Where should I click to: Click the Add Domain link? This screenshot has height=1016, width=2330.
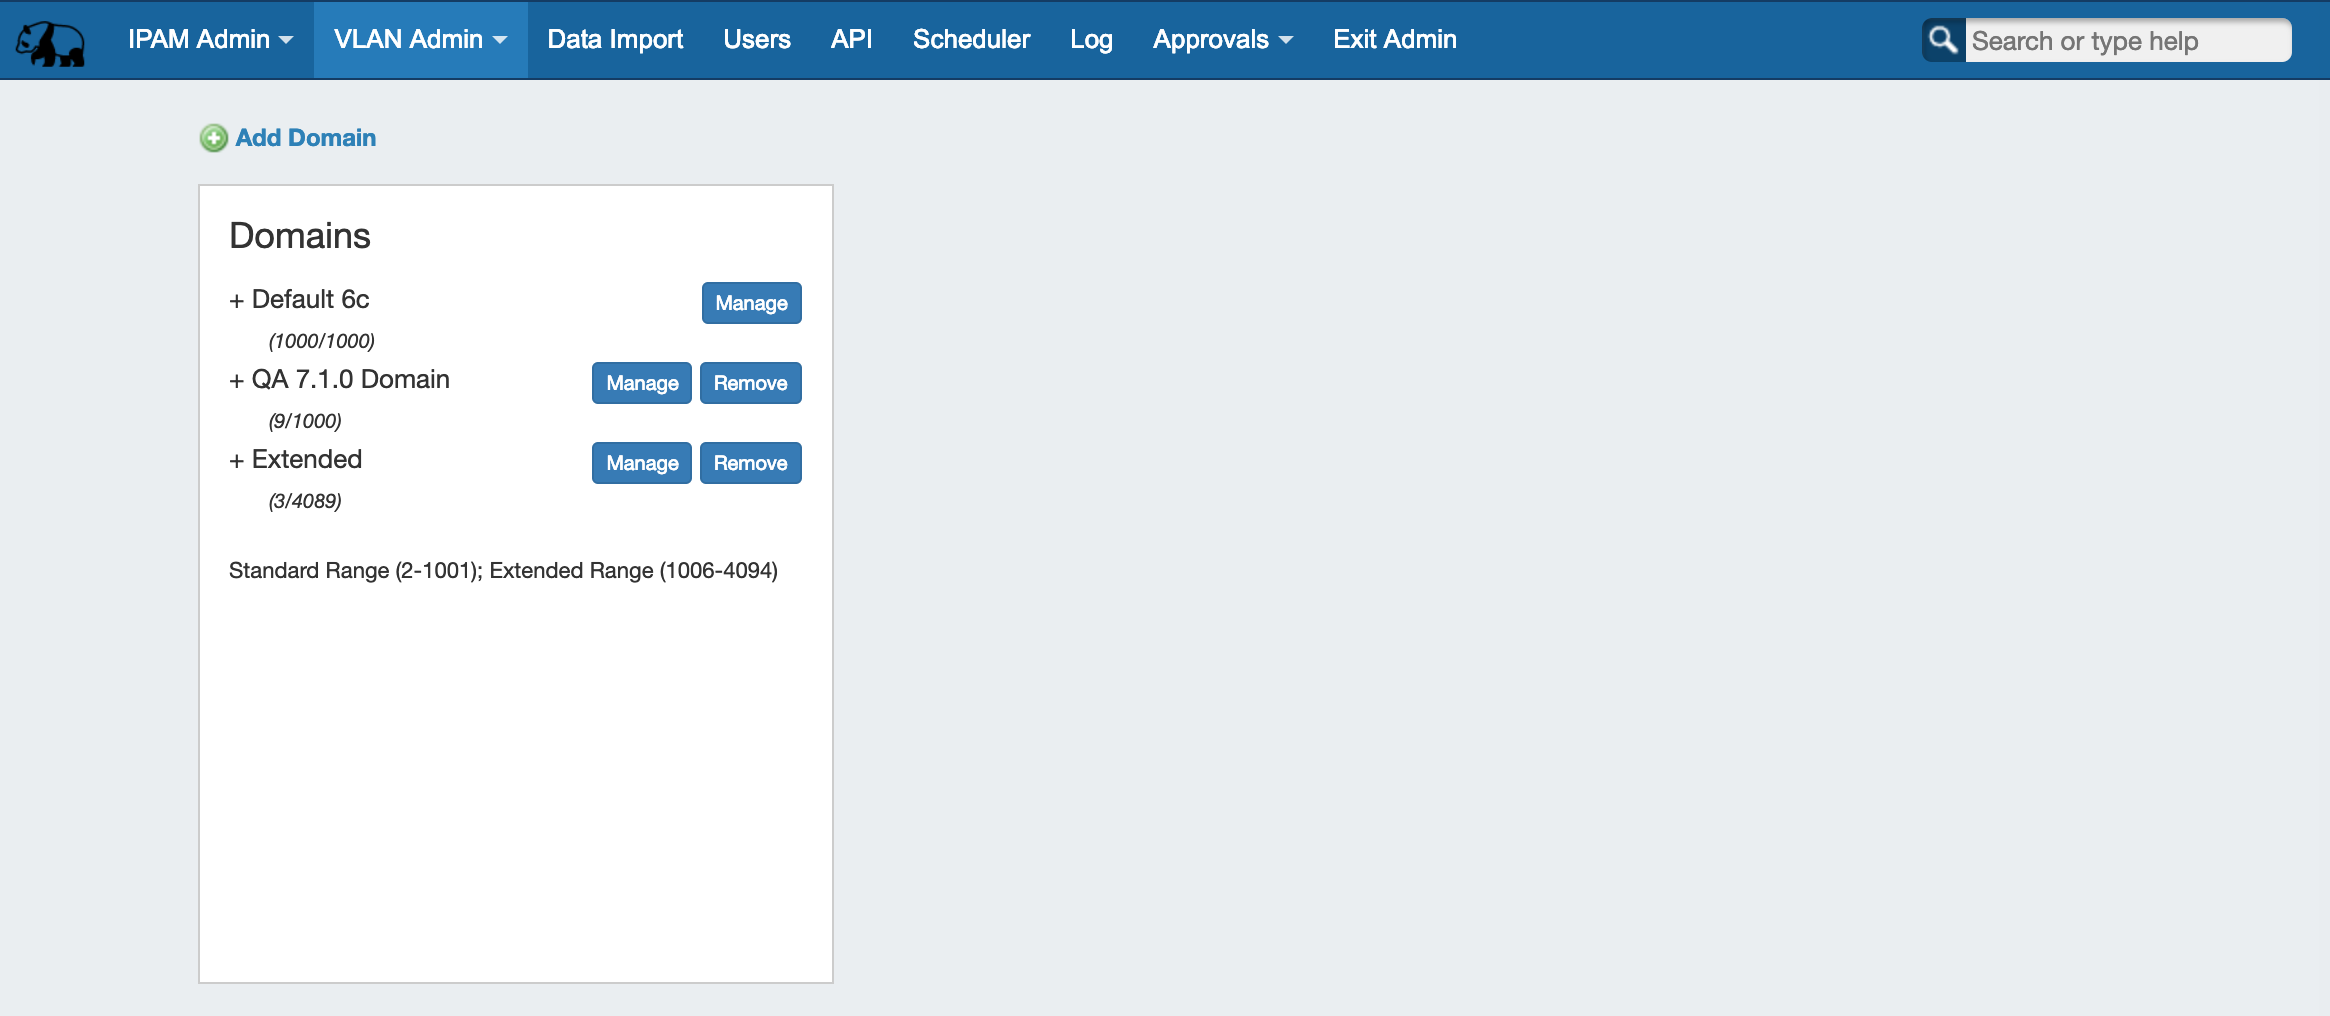(x=305, y=138)
